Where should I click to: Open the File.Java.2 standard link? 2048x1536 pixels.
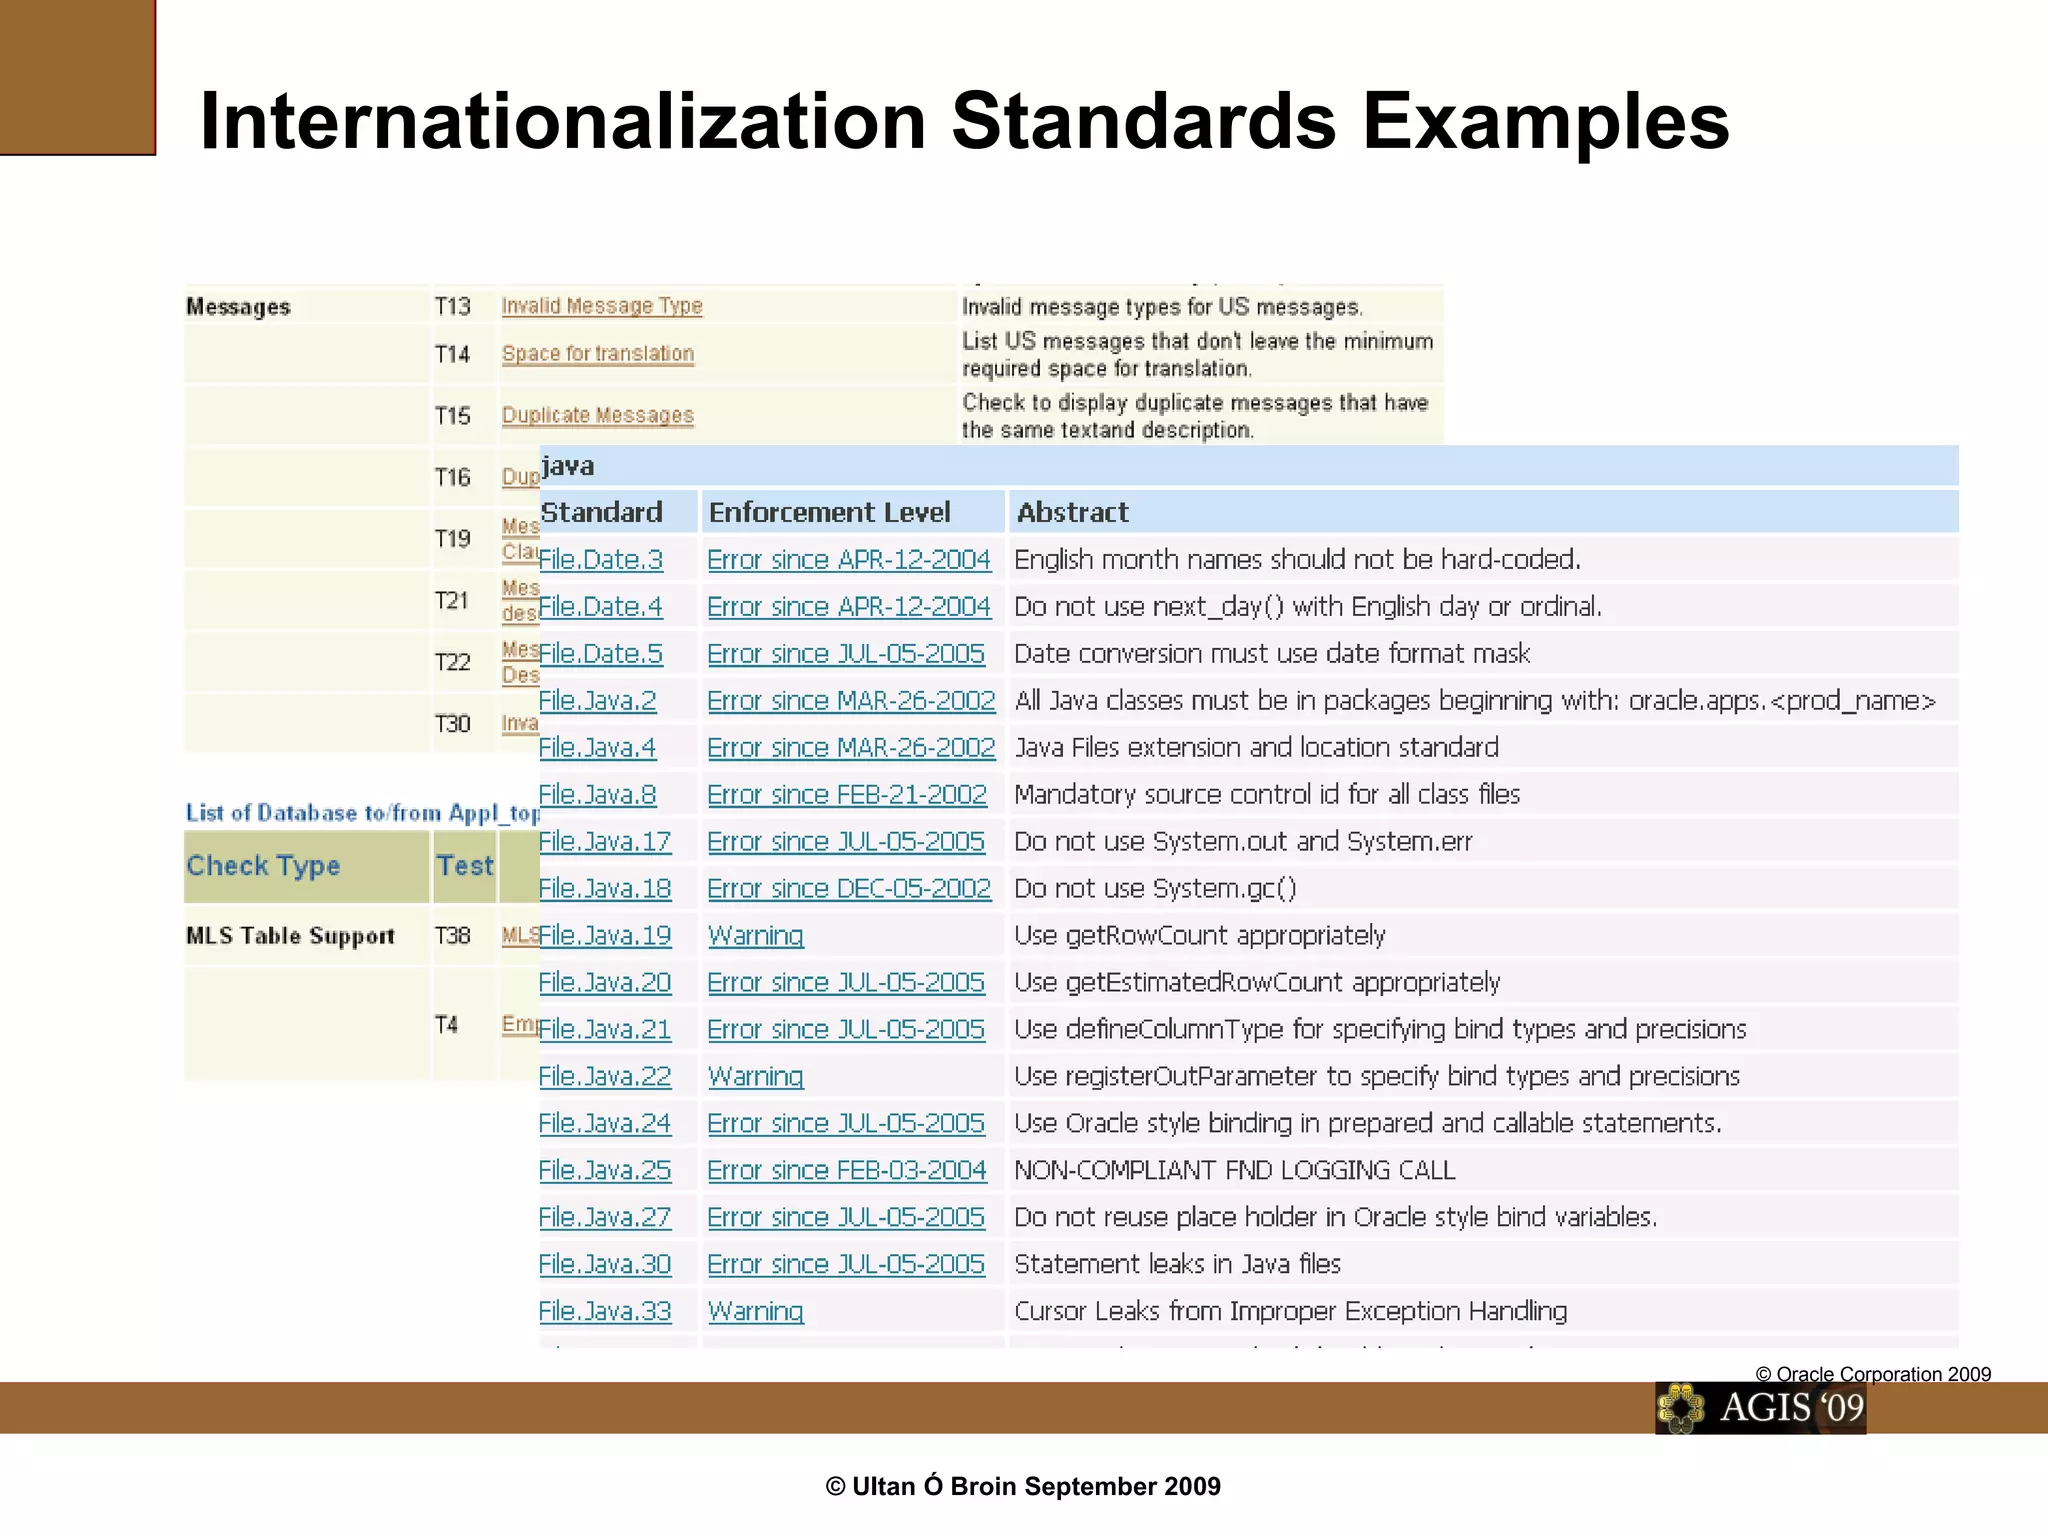click(x=598, y=700)
